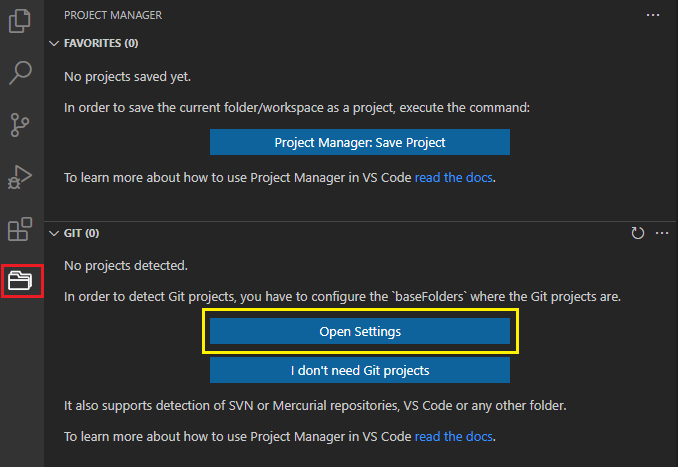Open the Explorer view in activity bar
This screenshot has width=678, height=467.
click(x=20, y=21)
